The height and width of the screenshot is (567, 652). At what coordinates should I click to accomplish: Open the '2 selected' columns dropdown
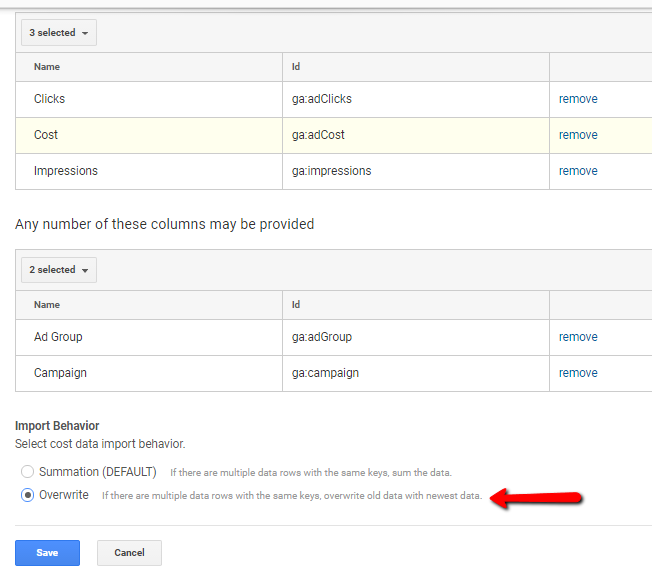59,270
